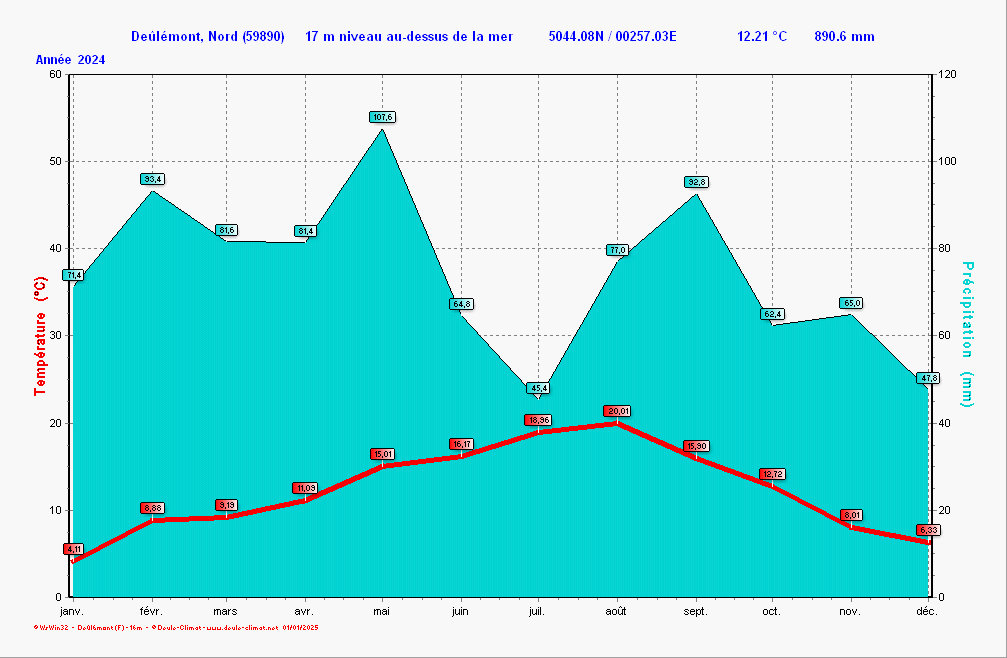1007x658 pixels.
Task: Click the 'Année 2024' label
Action: 71,60
